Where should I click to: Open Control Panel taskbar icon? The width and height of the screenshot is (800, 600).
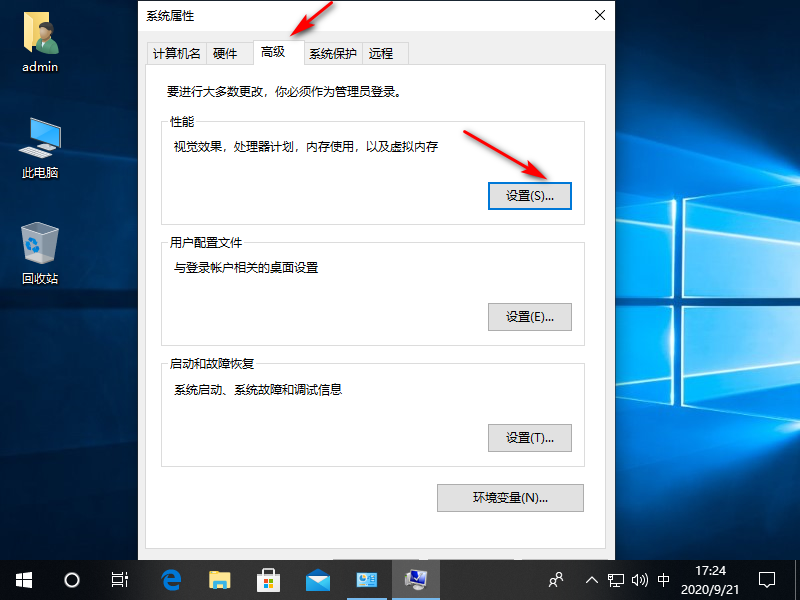pyautogui.click(x=366, y=580)
